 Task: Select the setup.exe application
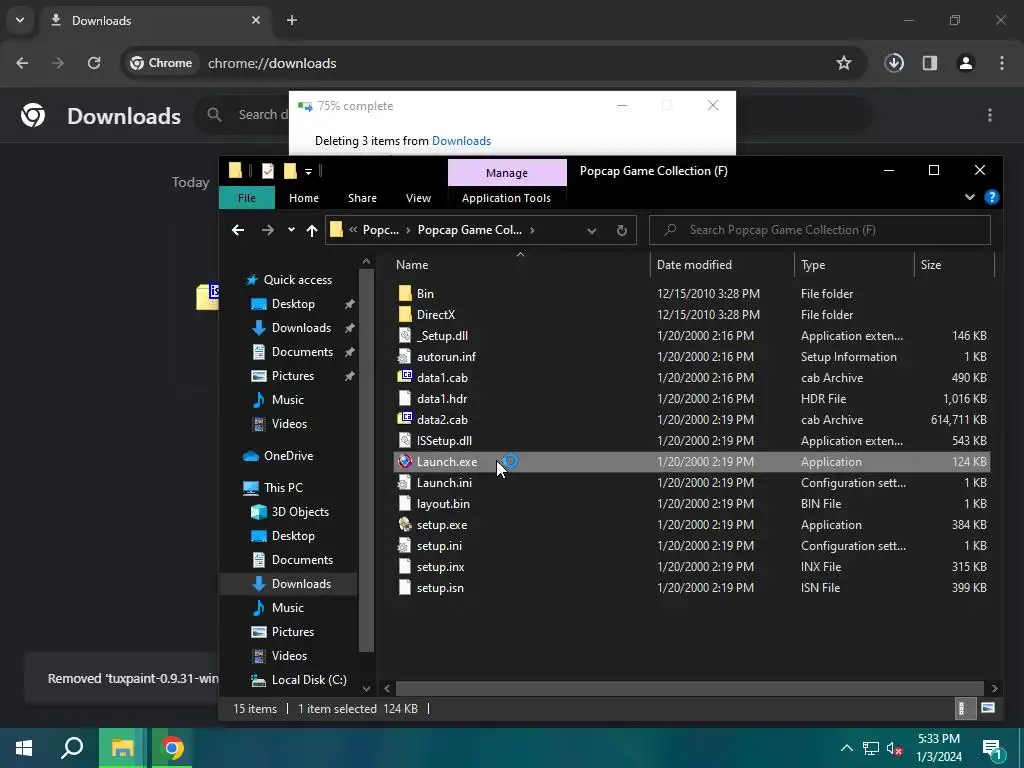[x=441, y=525]
